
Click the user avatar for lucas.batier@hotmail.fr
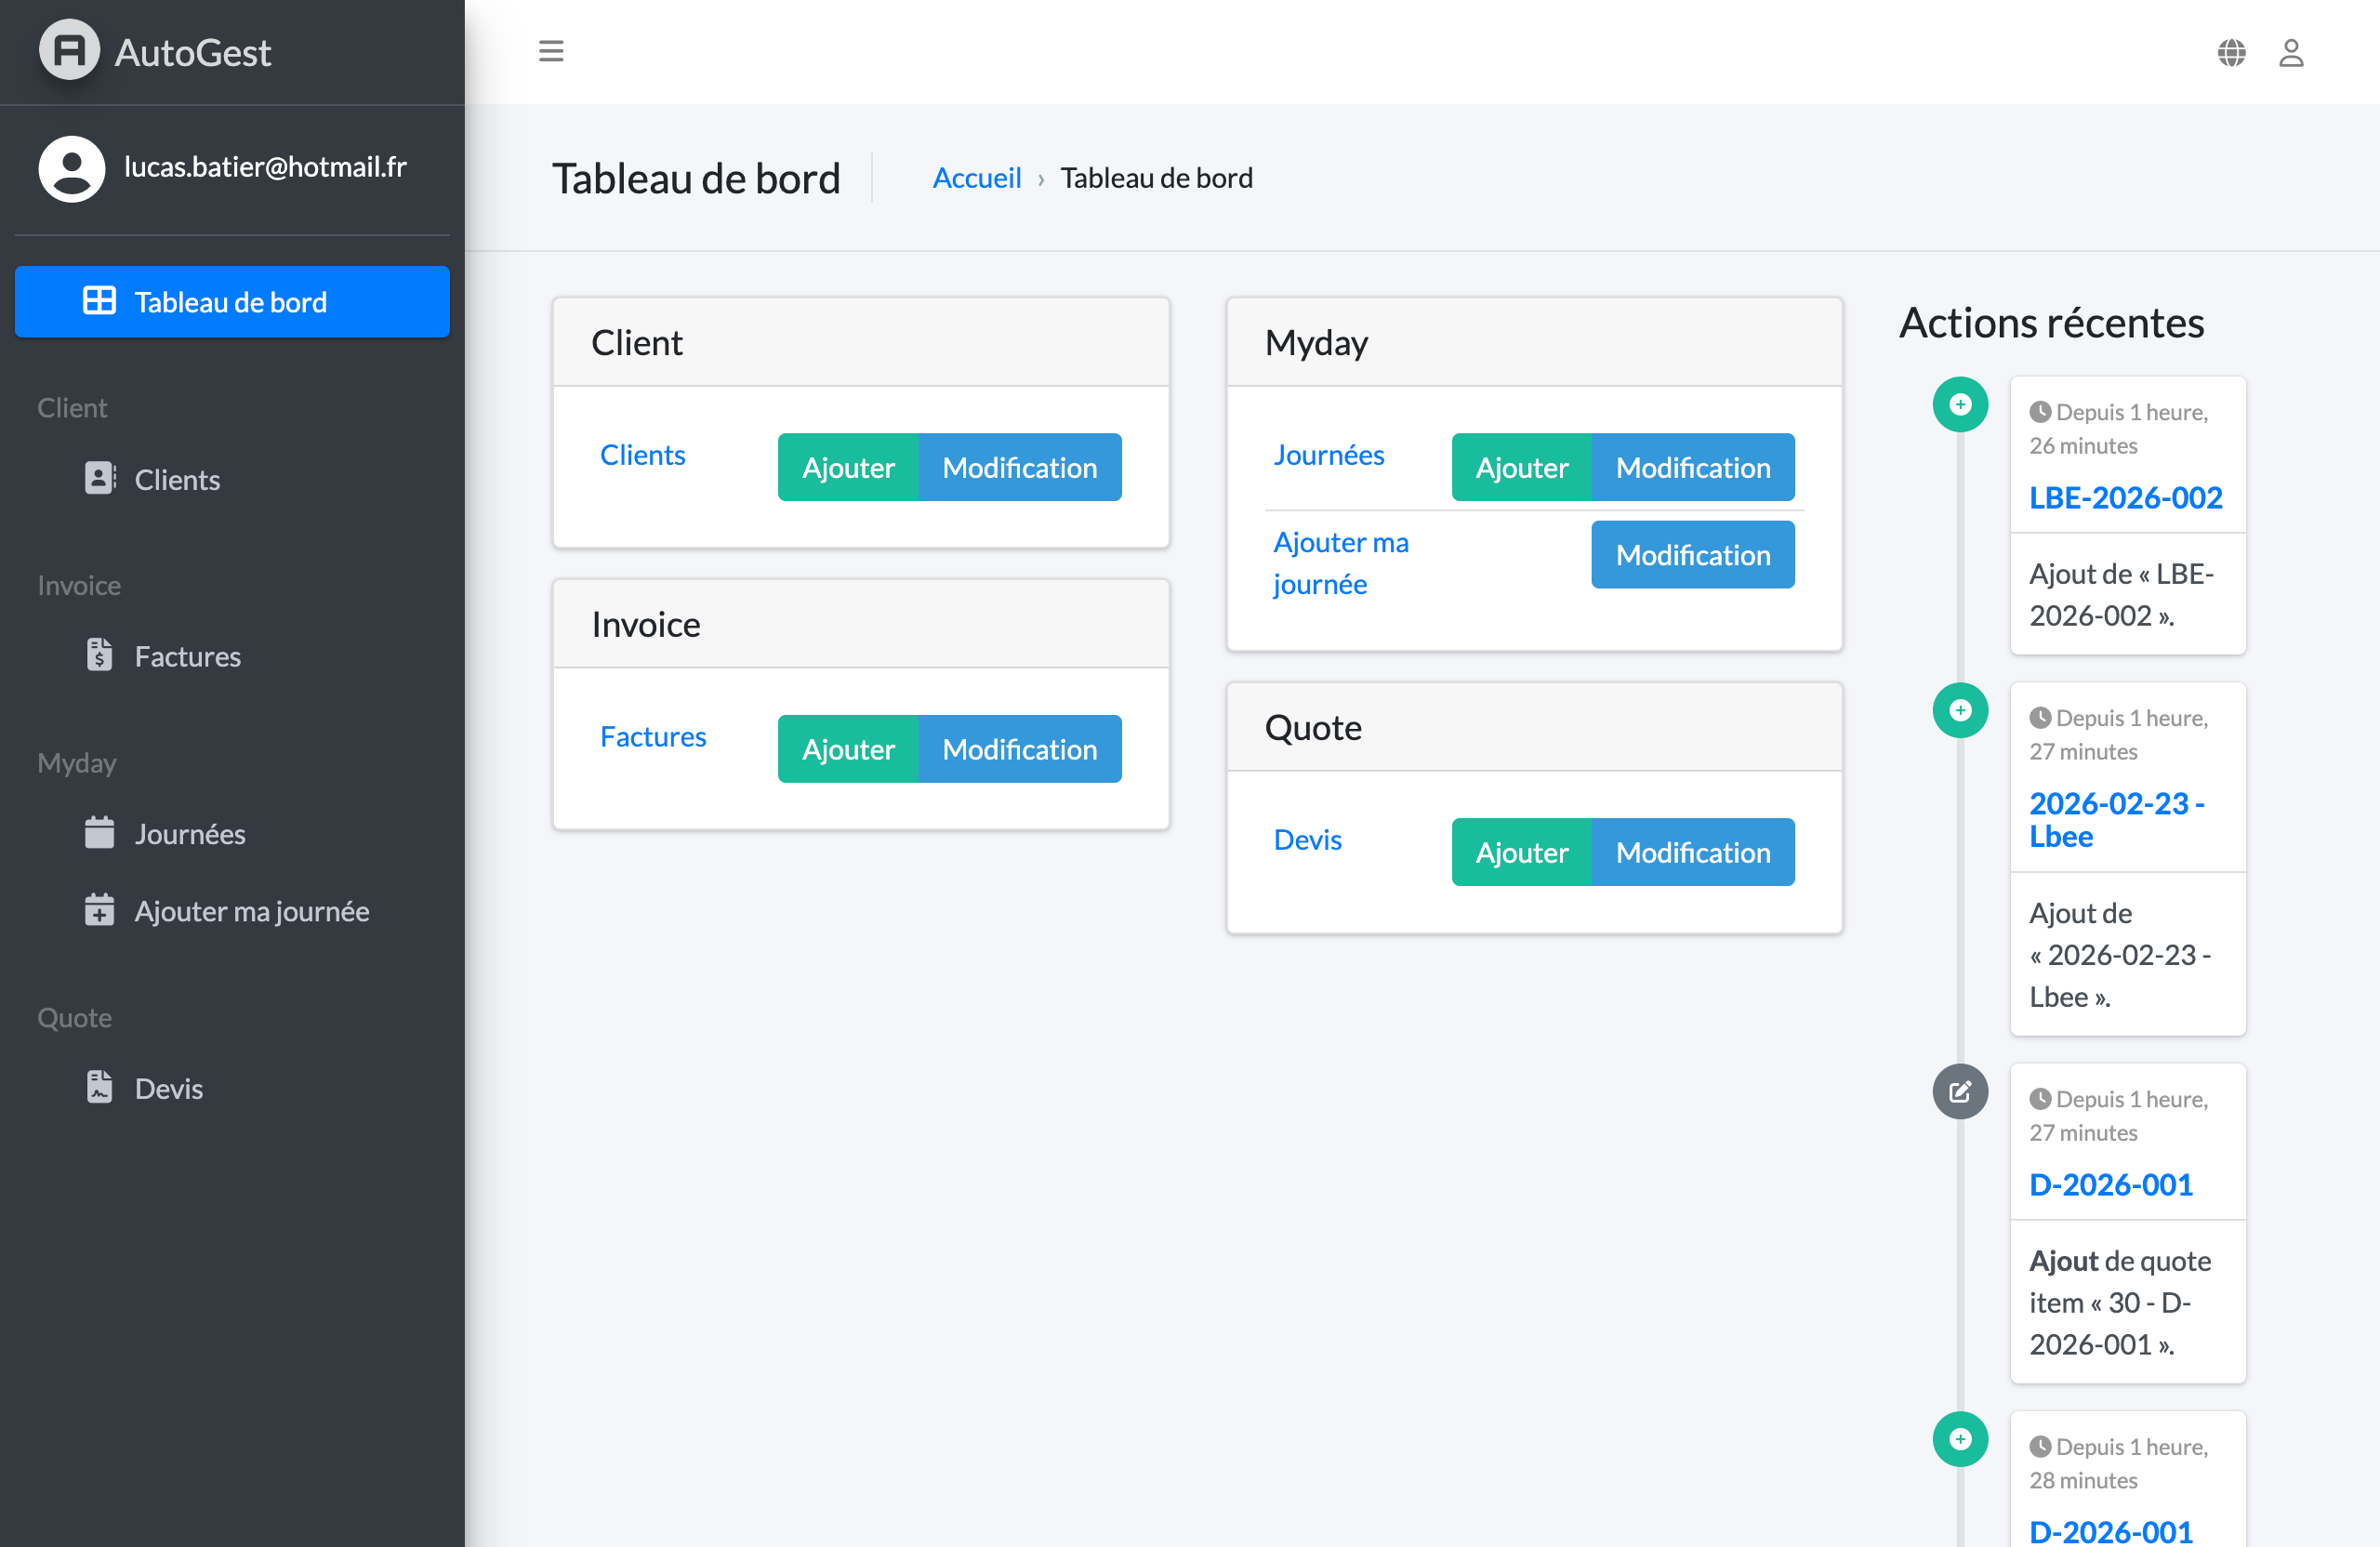click(x=71, y=168)
